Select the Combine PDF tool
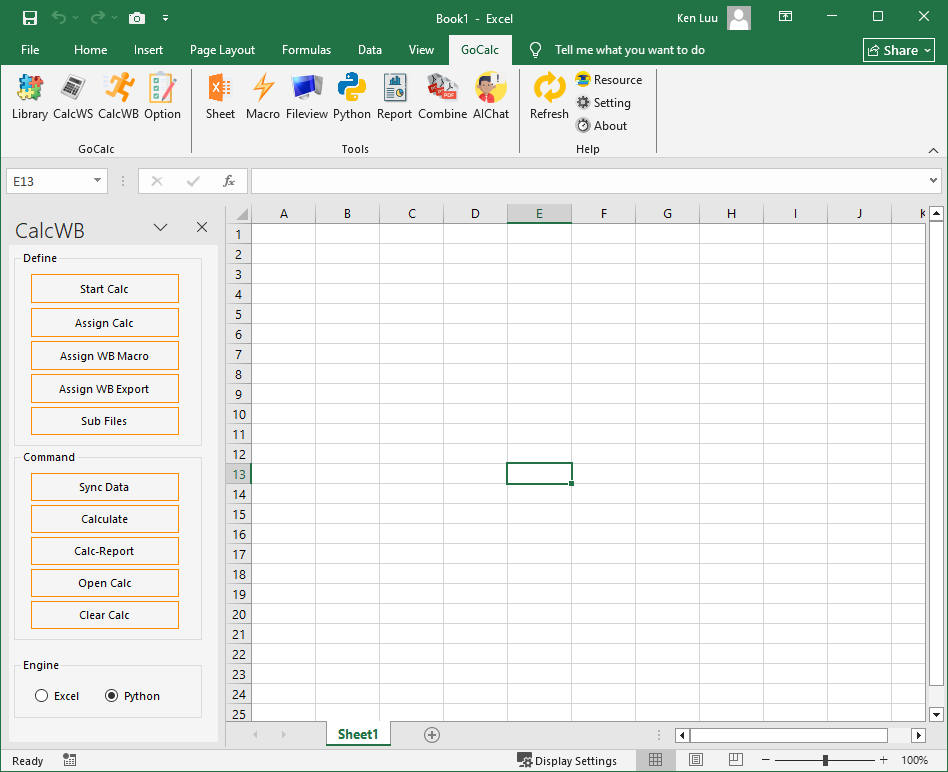Image resolution: width=948 pixels, height=772 pixels. [443, 97]
